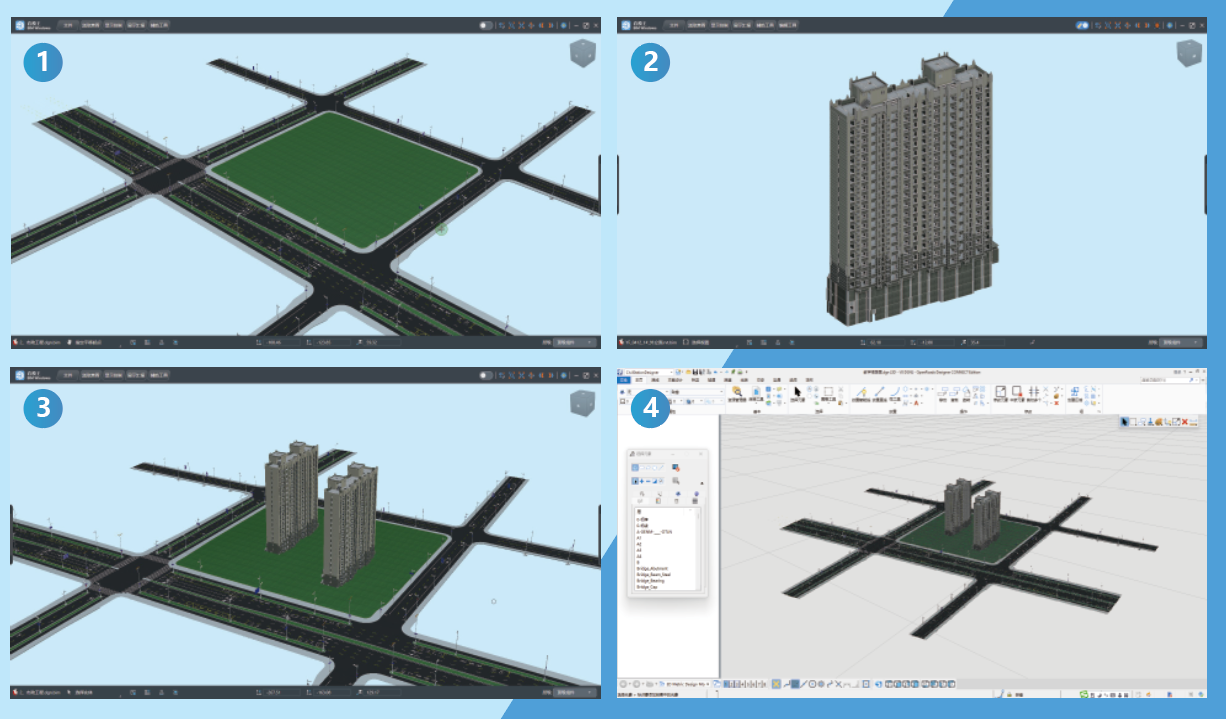Toggle the title bar switch in panel 1
The image size is (1226, 719).
[x=486, y=25]
